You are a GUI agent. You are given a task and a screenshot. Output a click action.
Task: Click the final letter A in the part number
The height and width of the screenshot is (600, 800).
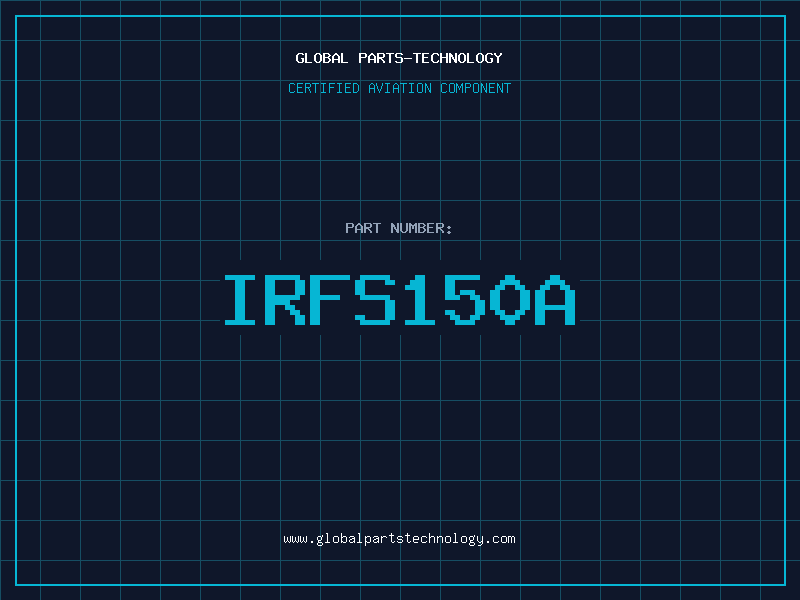tap(557, 300)
